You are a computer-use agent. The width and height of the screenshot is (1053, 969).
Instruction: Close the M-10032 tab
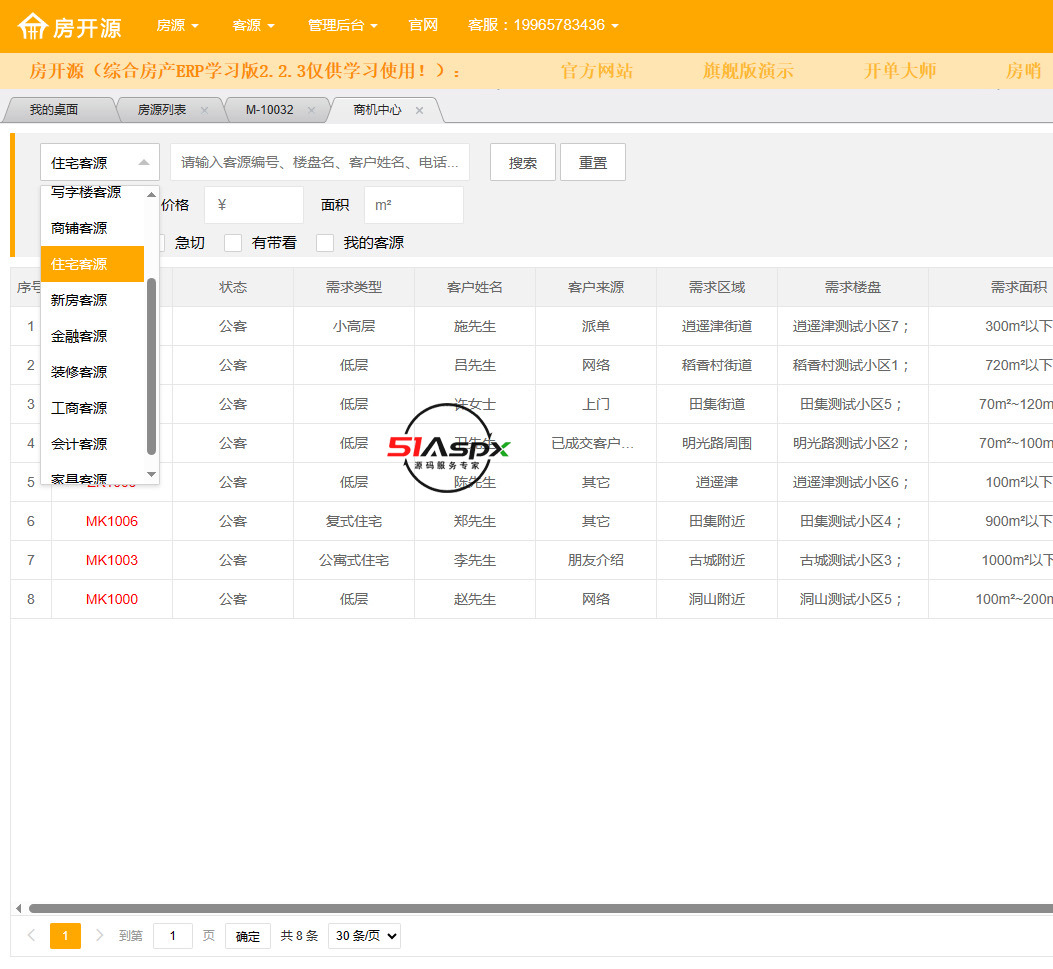(311, 110)
